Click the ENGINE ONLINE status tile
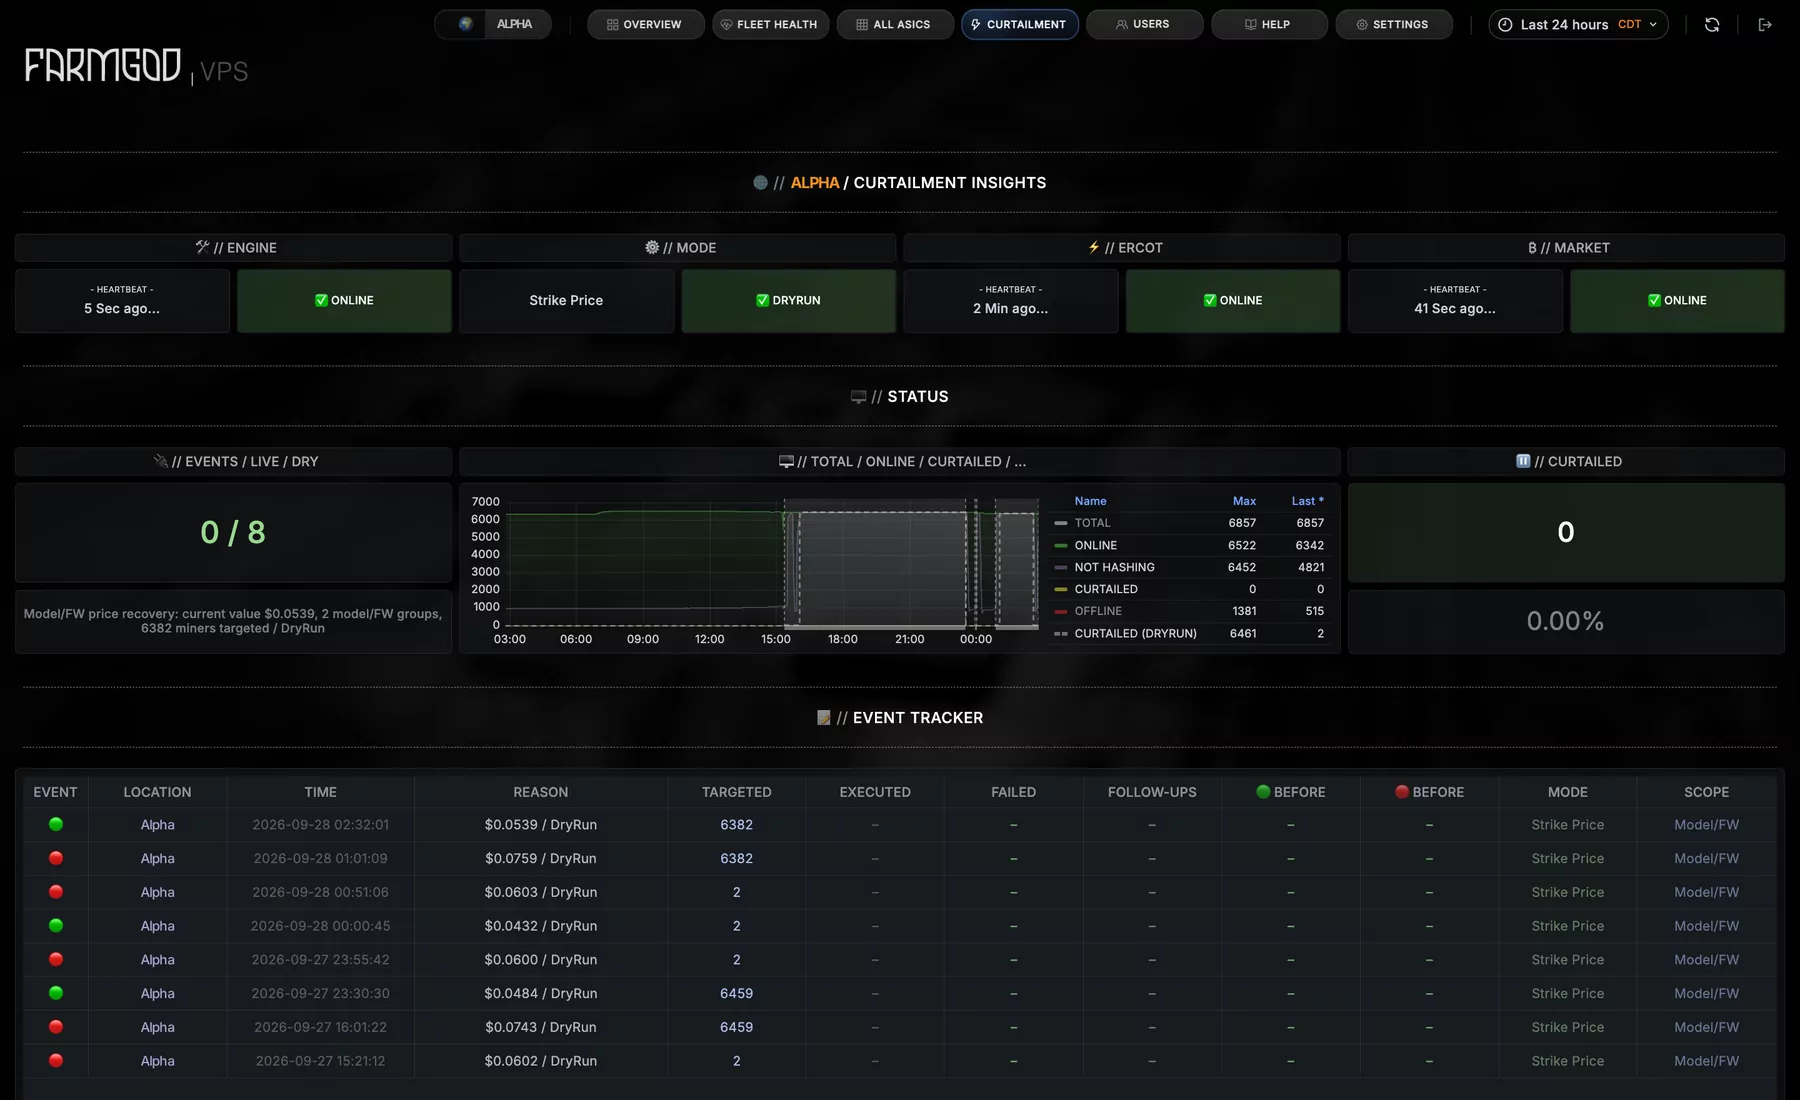The image size is (1800, 1100). click(x=344, y=300)
